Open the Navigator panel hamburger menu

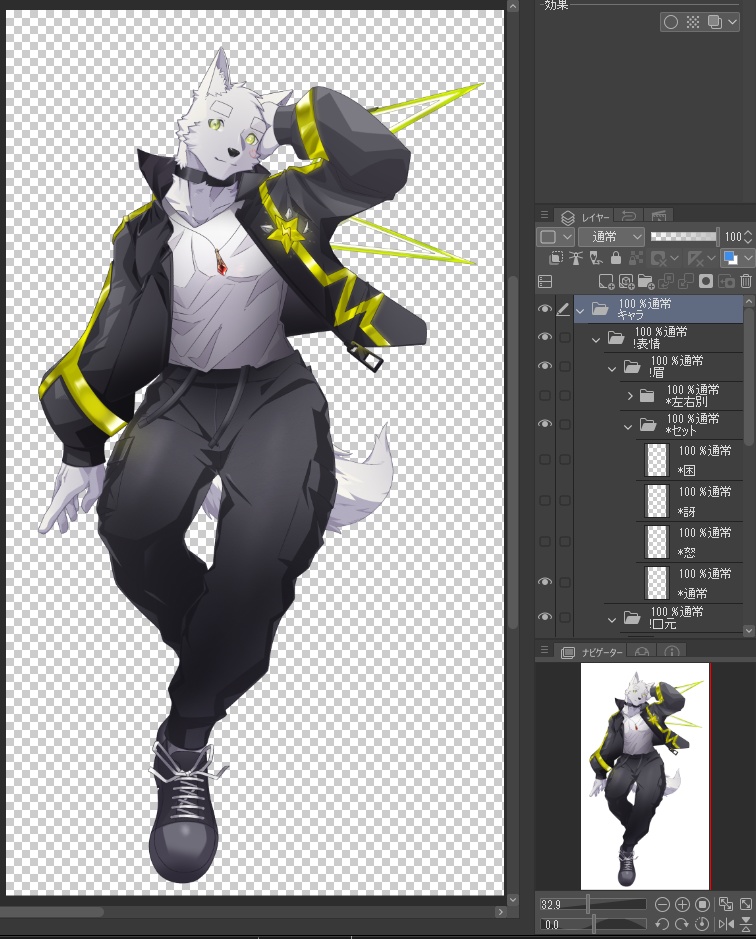point(544,650)
